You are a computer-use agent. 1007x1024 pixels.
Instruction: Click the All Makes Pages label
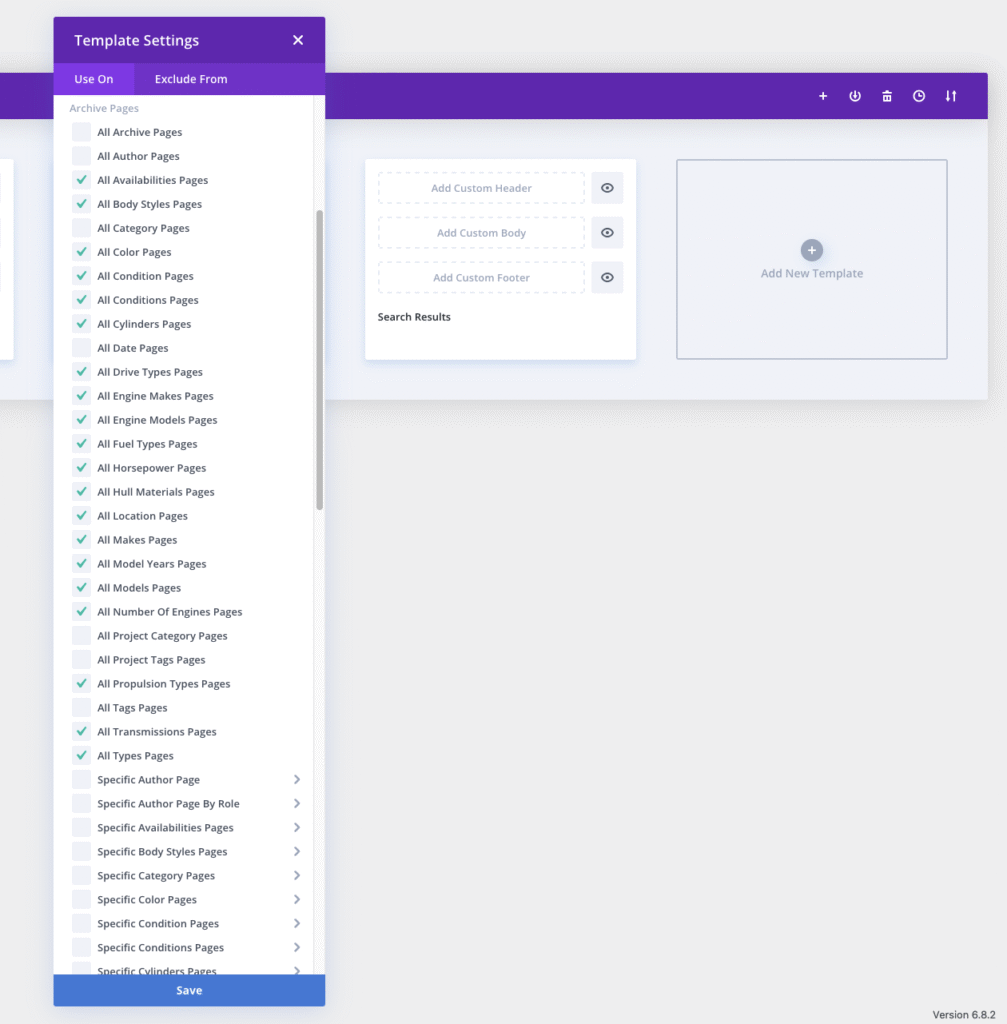(137, 540)
